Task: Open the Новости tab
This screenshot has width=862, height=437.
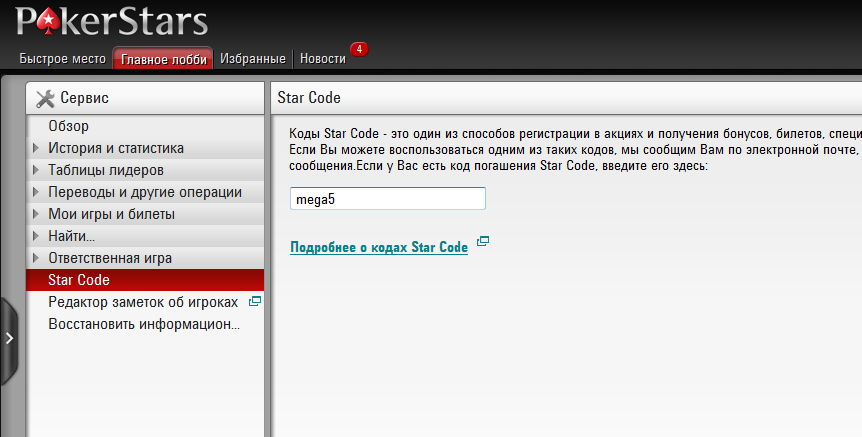Action: [x=323, y=59]
